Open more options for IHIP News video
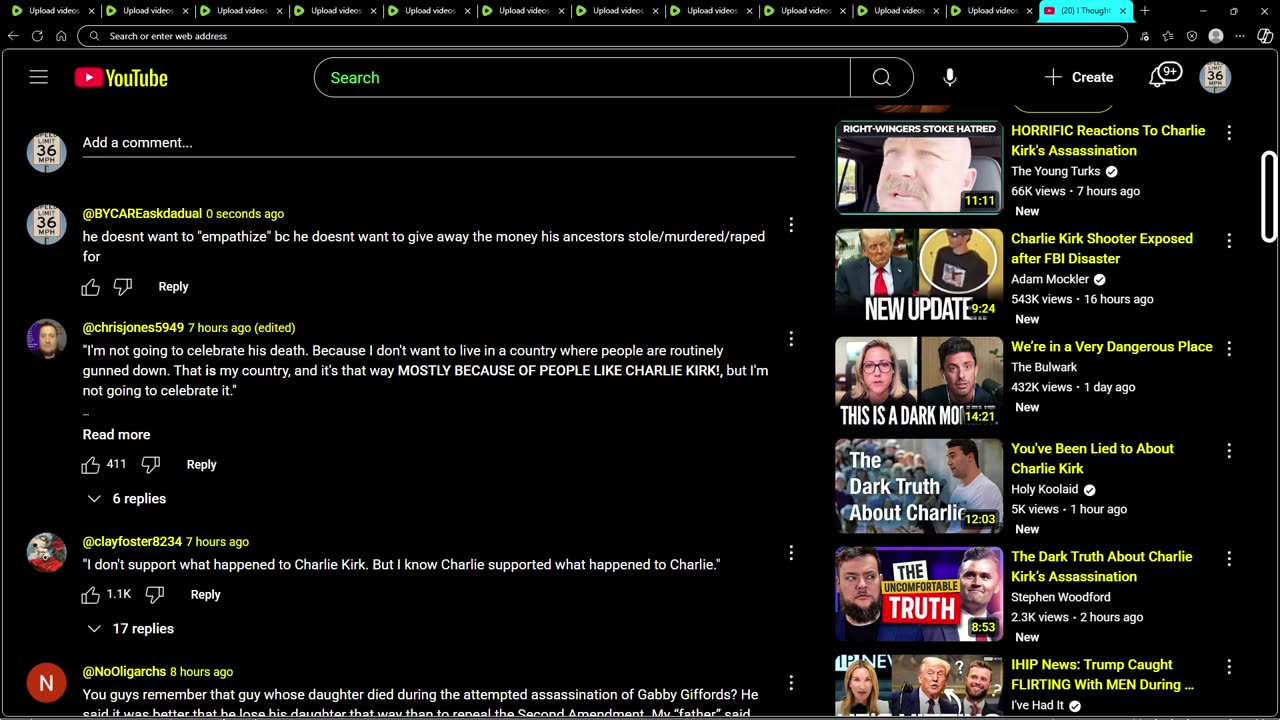This screenshot has width=1280, height=720. [x=1229, y=666]
